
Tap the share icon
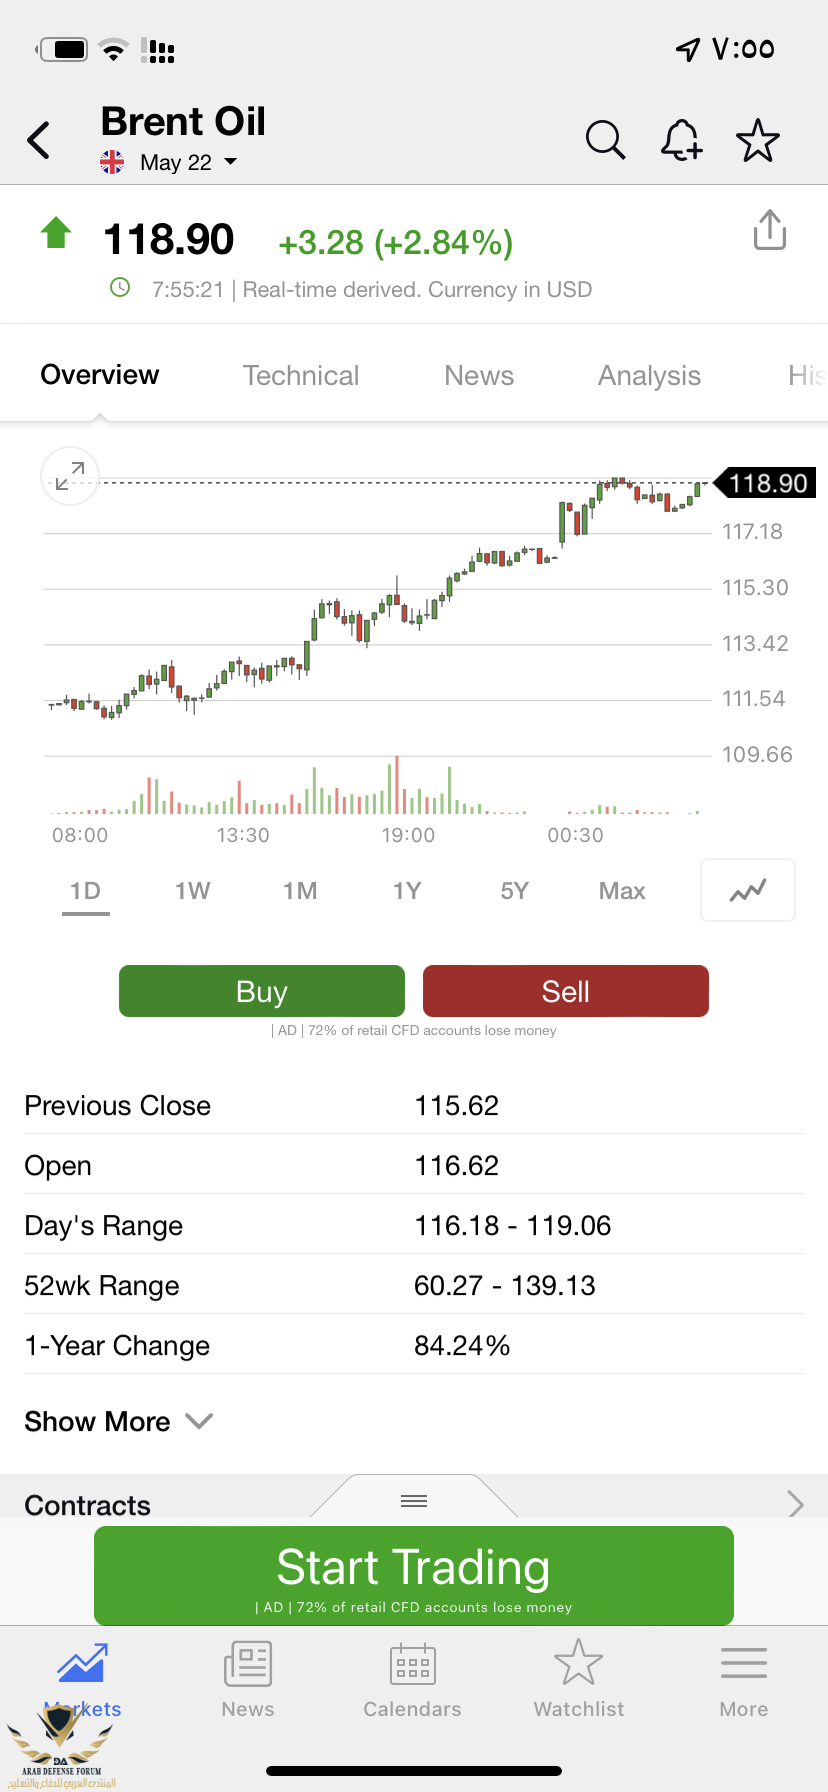769,230
